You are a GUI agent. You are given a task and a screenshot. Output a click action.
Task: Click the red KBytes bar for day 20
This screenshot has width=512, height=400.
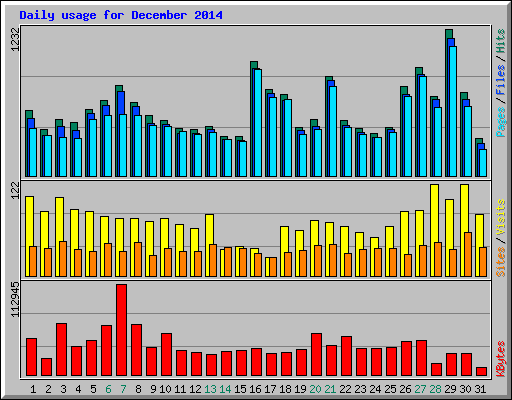click(x=316, y=355)
